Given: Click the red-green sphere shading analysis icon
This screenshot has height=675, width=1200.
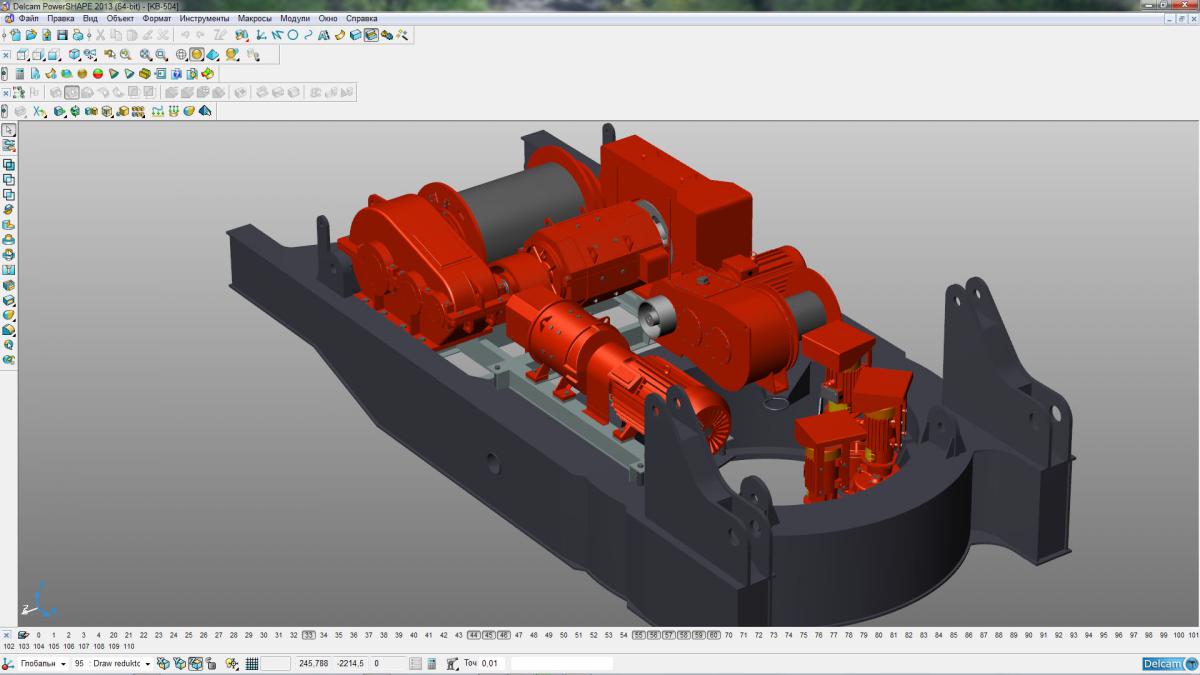Looking at the screenshot, I should pyautogui.click(x=98, y=74).
